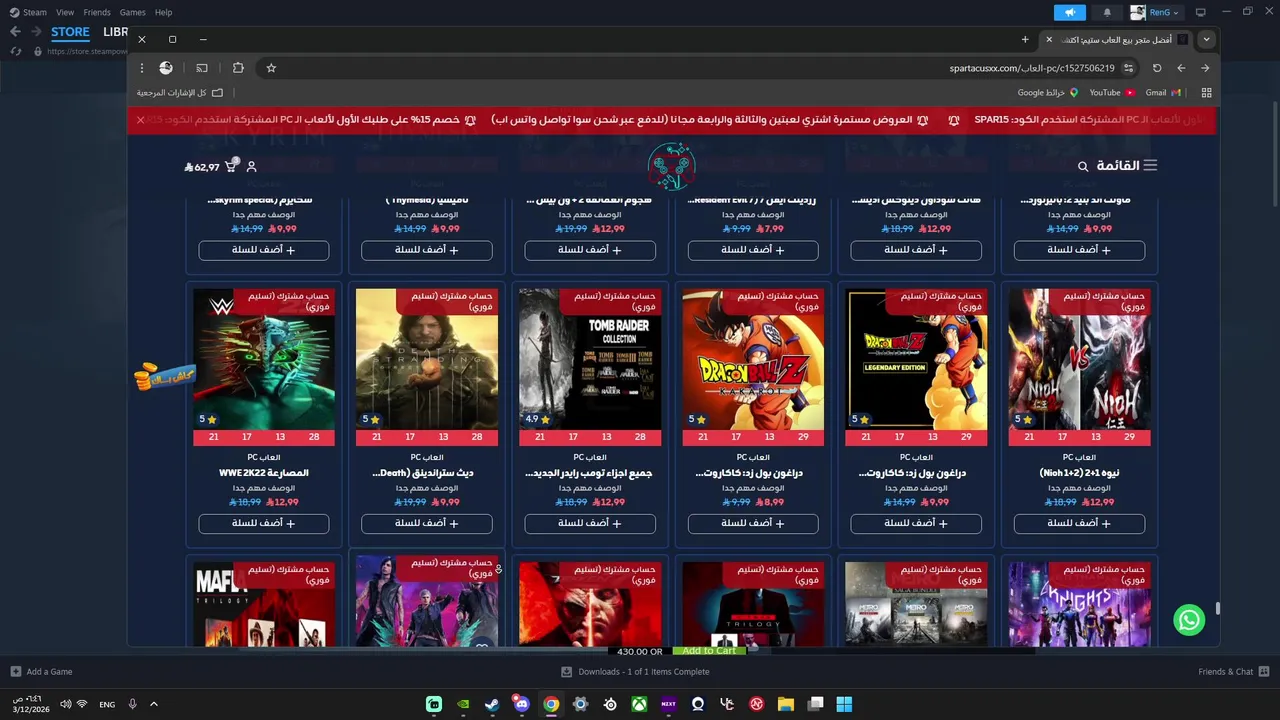Go back in Chrome navigation
Image resolution: width=1280 pixels, height=720 pixels.
pos(1205,68)
